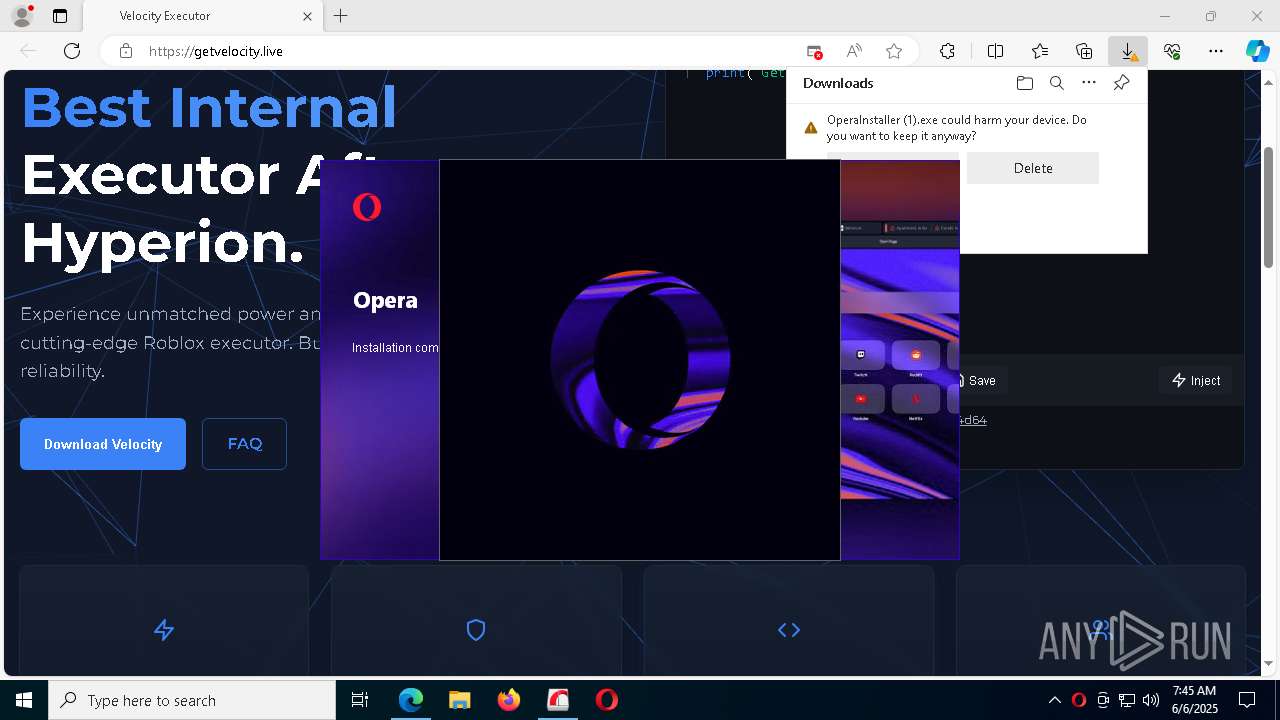This screenshot has height=720, width=1280.
Task: Delete the OperaInstaller download
Action: 1033,168
